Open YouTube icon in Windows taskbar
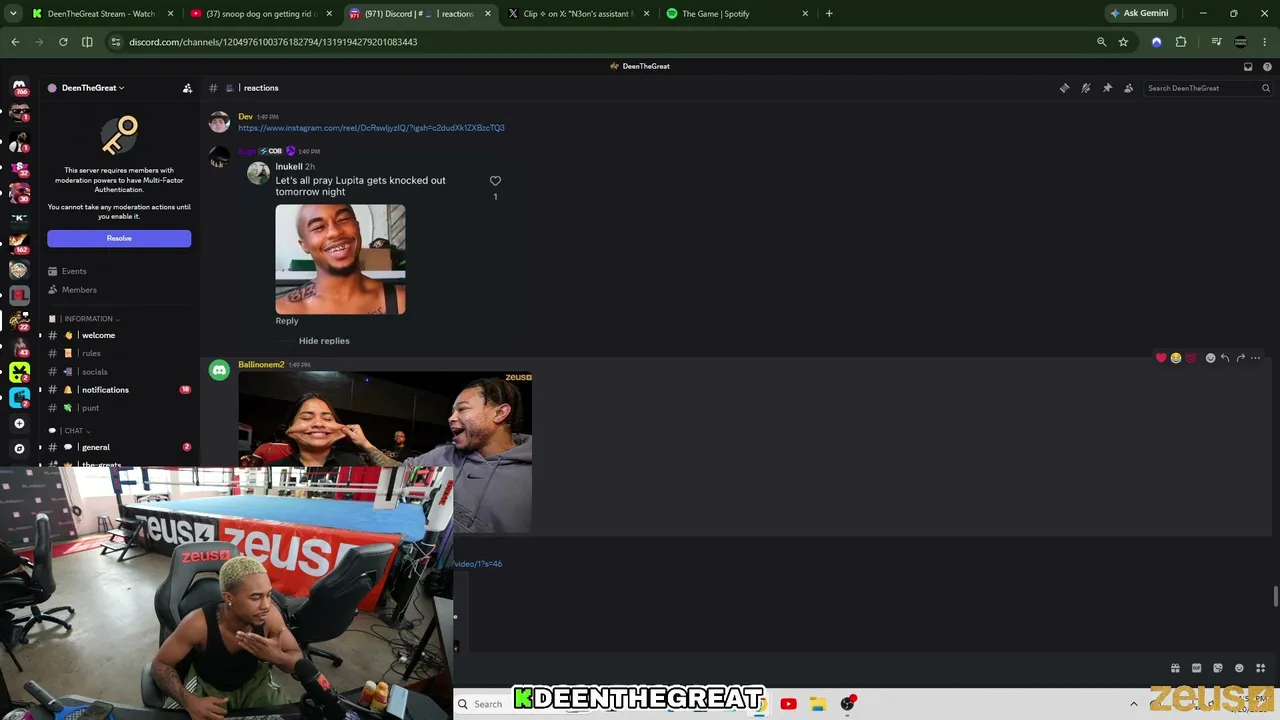This screenshot has height=720, width=1280. [788, 704]
